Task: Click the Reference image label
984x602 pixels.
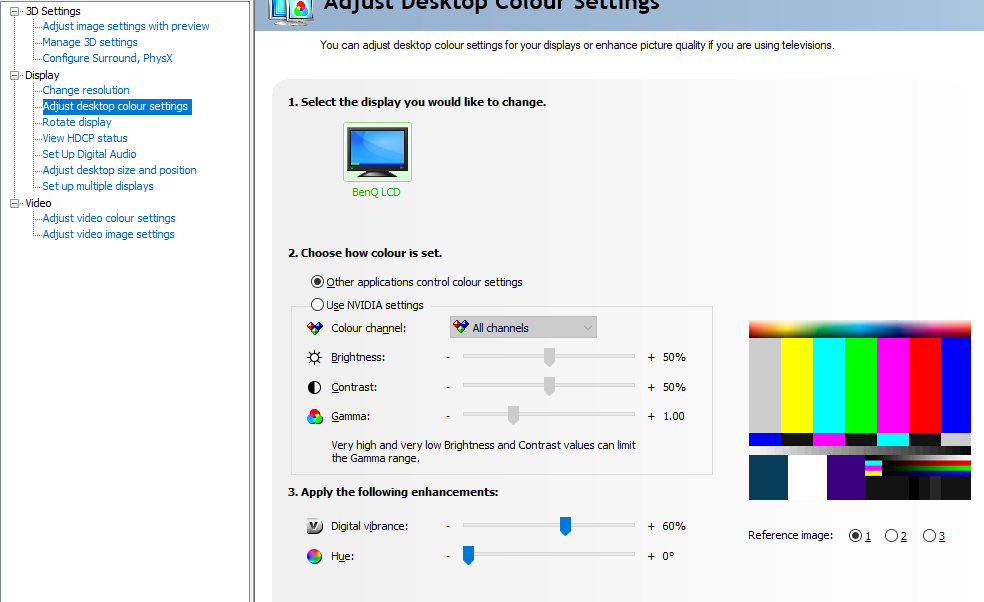Action: coord(791,535)
